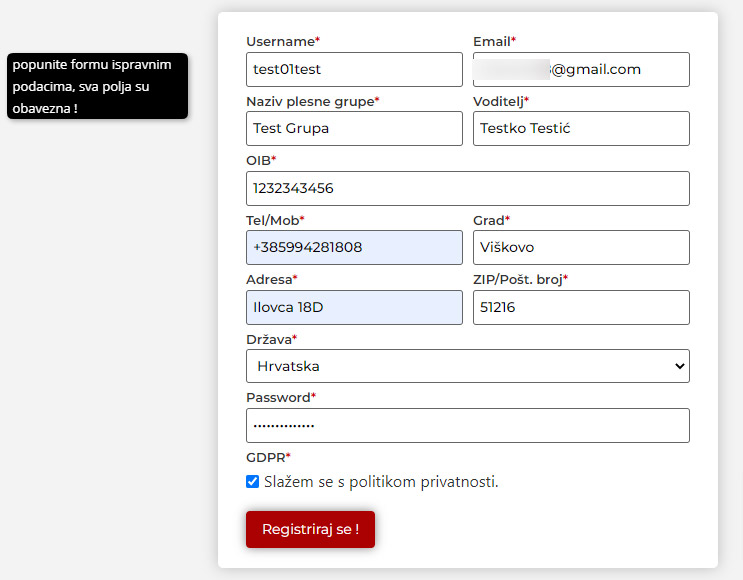Select the Adresa field with Ilovca 18D

(354, 308)
